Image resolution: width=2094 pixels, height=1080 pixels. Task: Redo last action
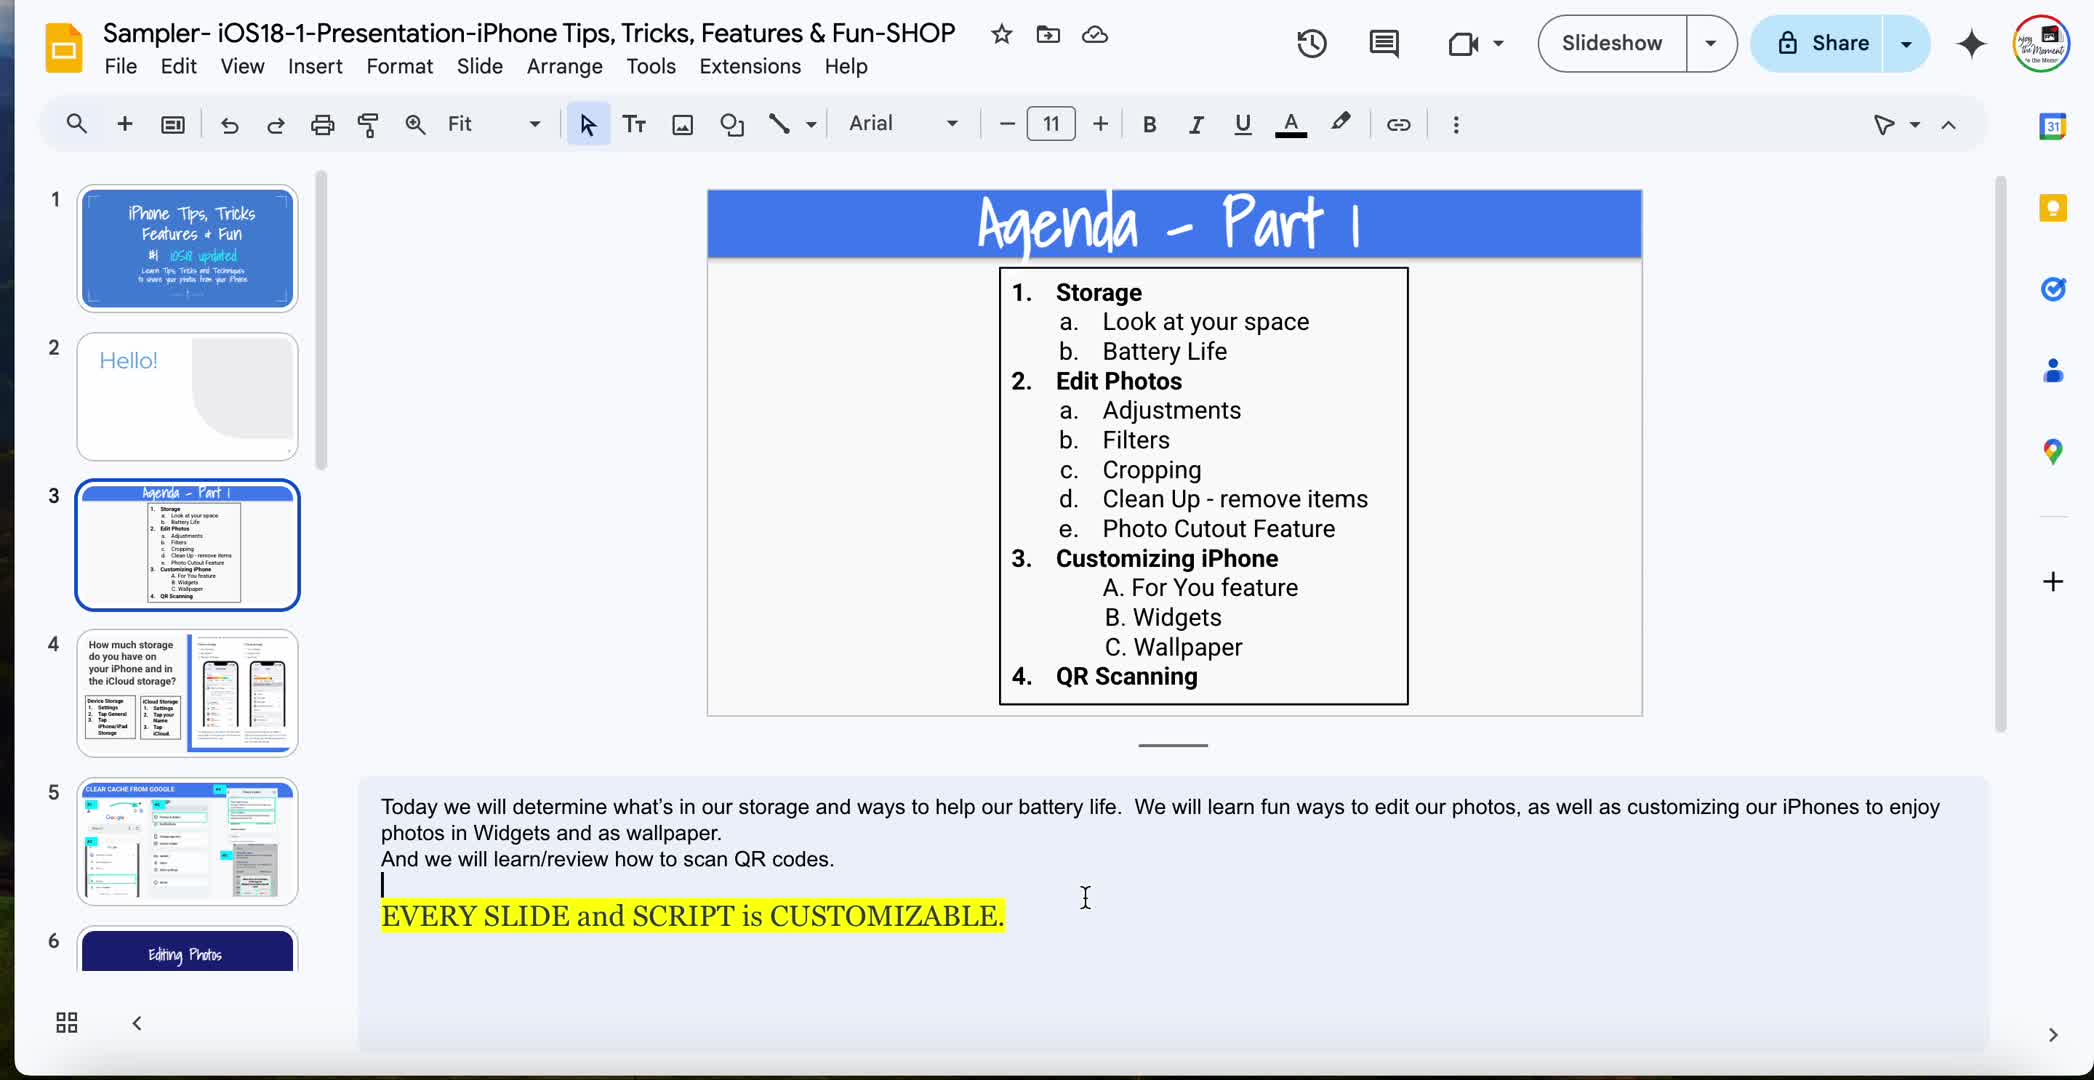276,124
